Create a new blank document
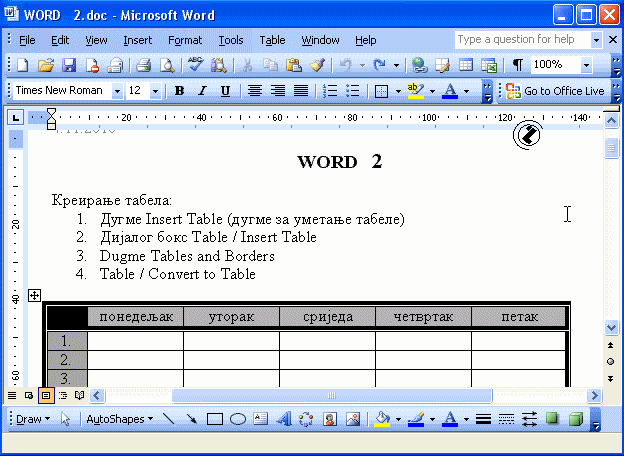This screenshot has height=456, width=624. pyautogui.click(x=22, y=65)
